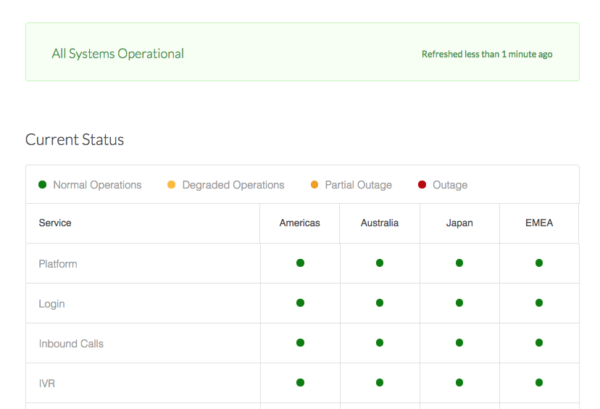Click the Login status dot for EMEA
This screenshot has height=409, width=600.
coord(539,303)
